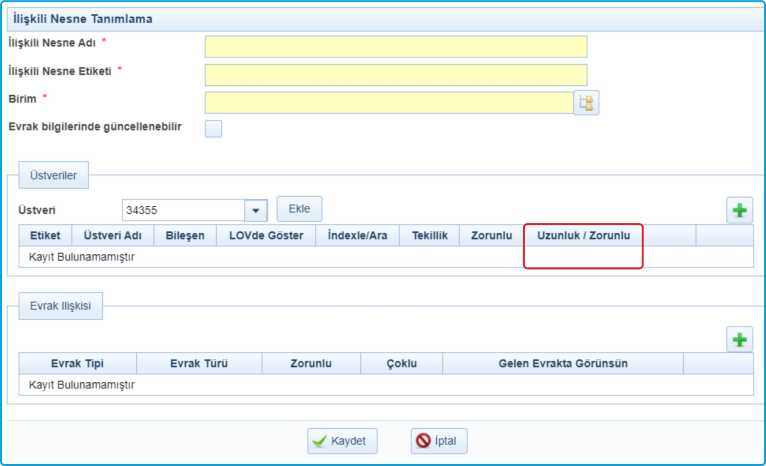Image resolution: width=766 pixels, height=466 pixels.
Task: Click the Evrak Tipi column header
Action: tap(77, 363)
